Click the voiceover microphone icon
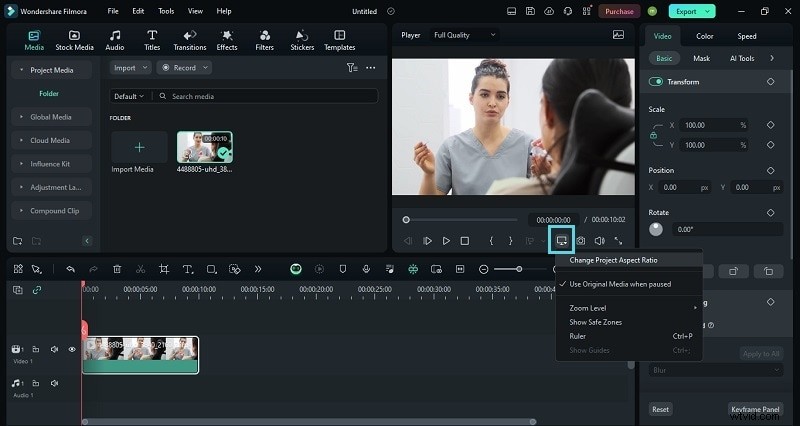This screenshot has width=800, height=426. click(366, 269)
